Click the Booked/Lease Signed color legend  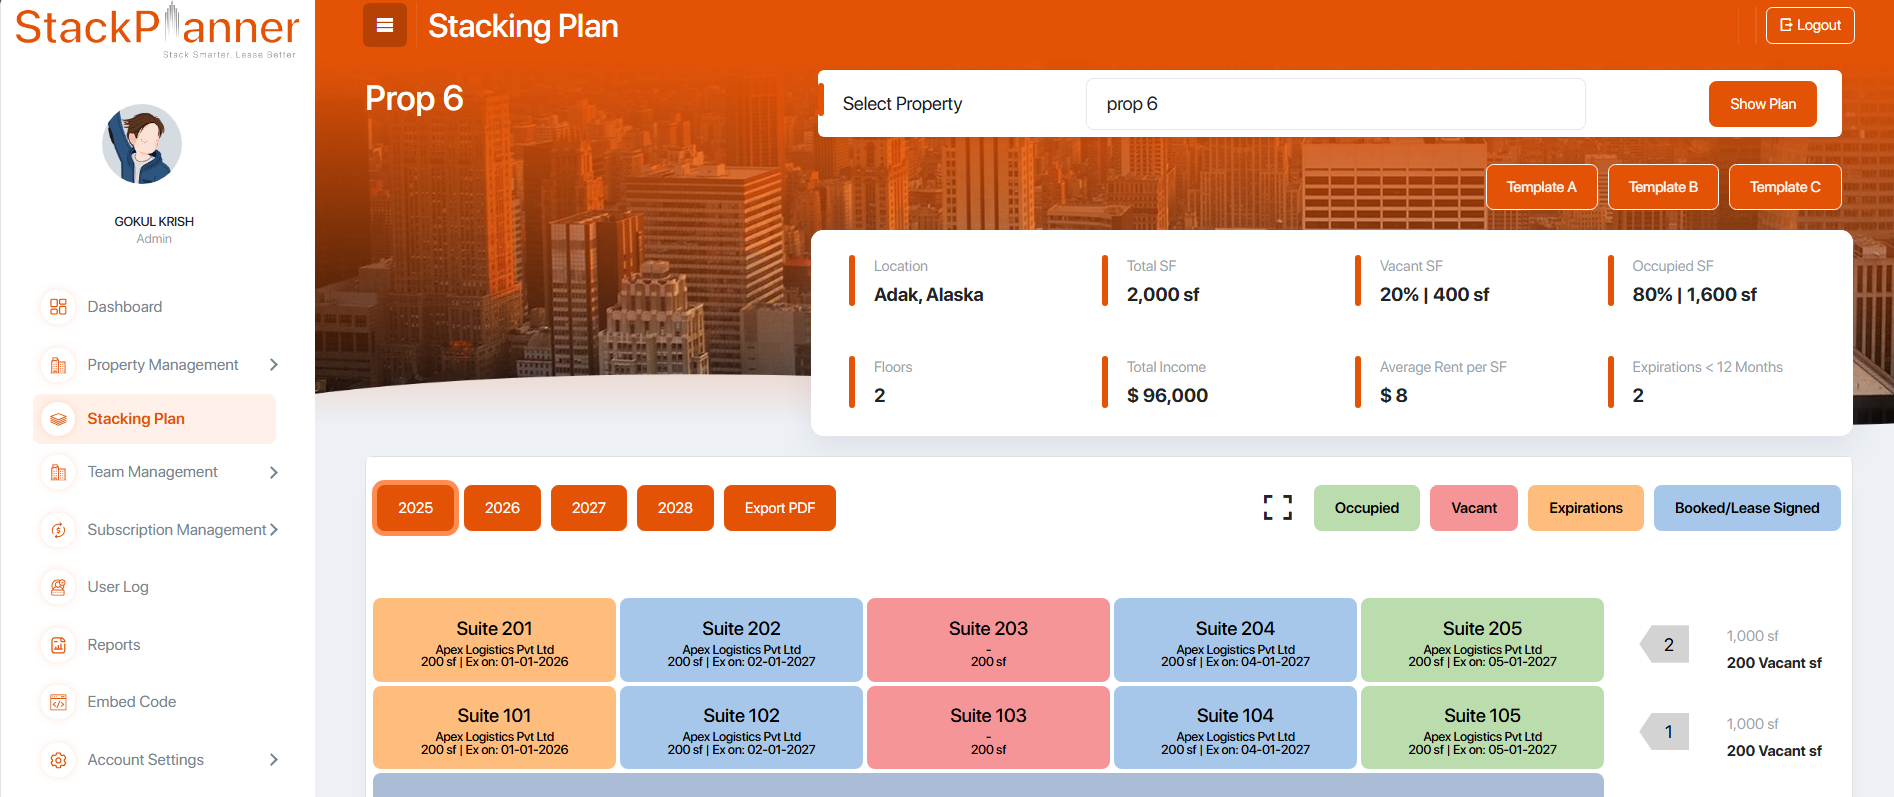(1746, 508)
